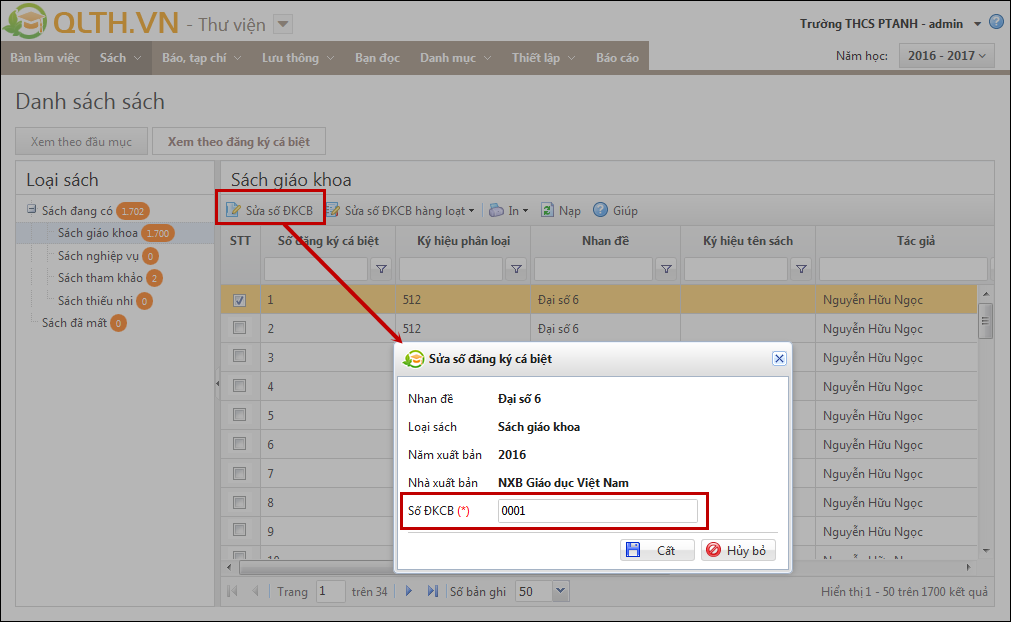Sort by the Tác giả column header
Image resolution: width=1011 pixels, height=622 pixels.
coord(916,240)
